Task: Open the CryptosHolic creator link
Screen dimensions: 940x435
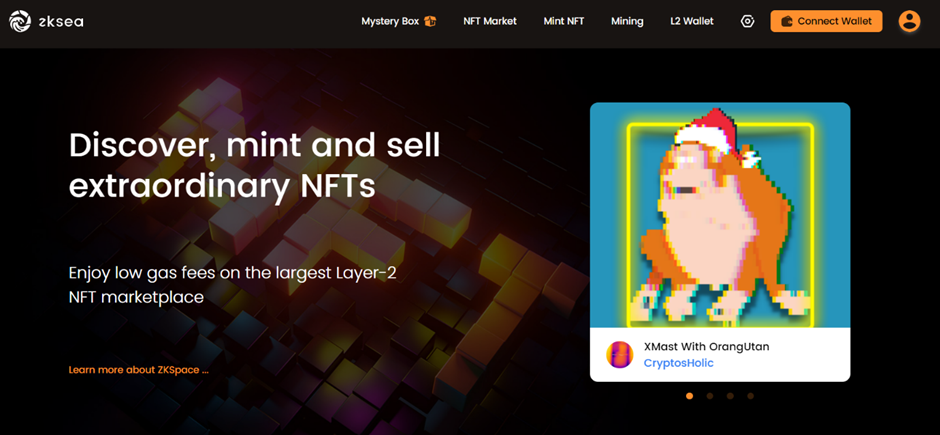Action: coord(678,363)
